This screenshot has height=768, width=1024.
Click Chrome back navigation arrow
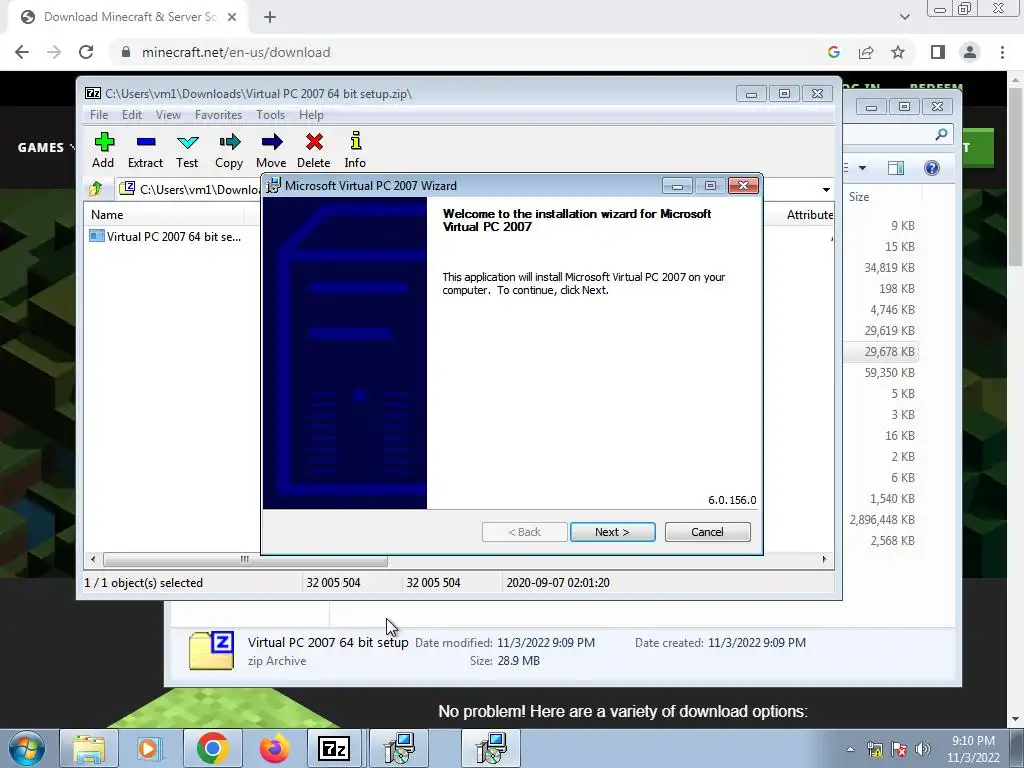point(22,52)
